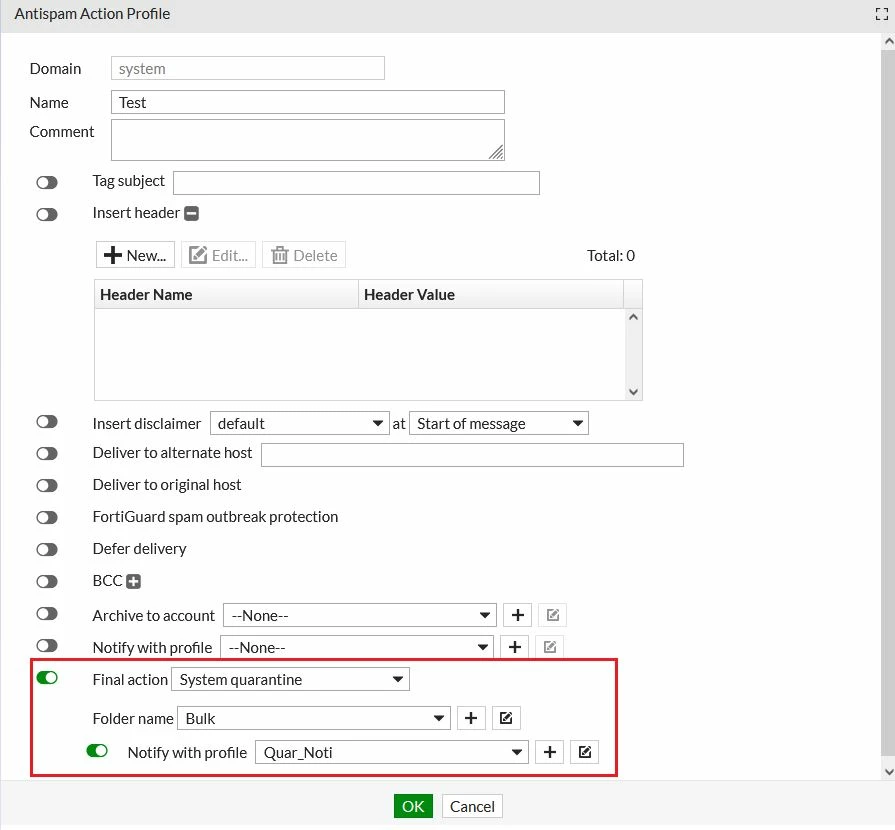The width and height of the screenshot is (895, 830).
Task: Open the Final action System quarantine dropdown
Action: 291,679
